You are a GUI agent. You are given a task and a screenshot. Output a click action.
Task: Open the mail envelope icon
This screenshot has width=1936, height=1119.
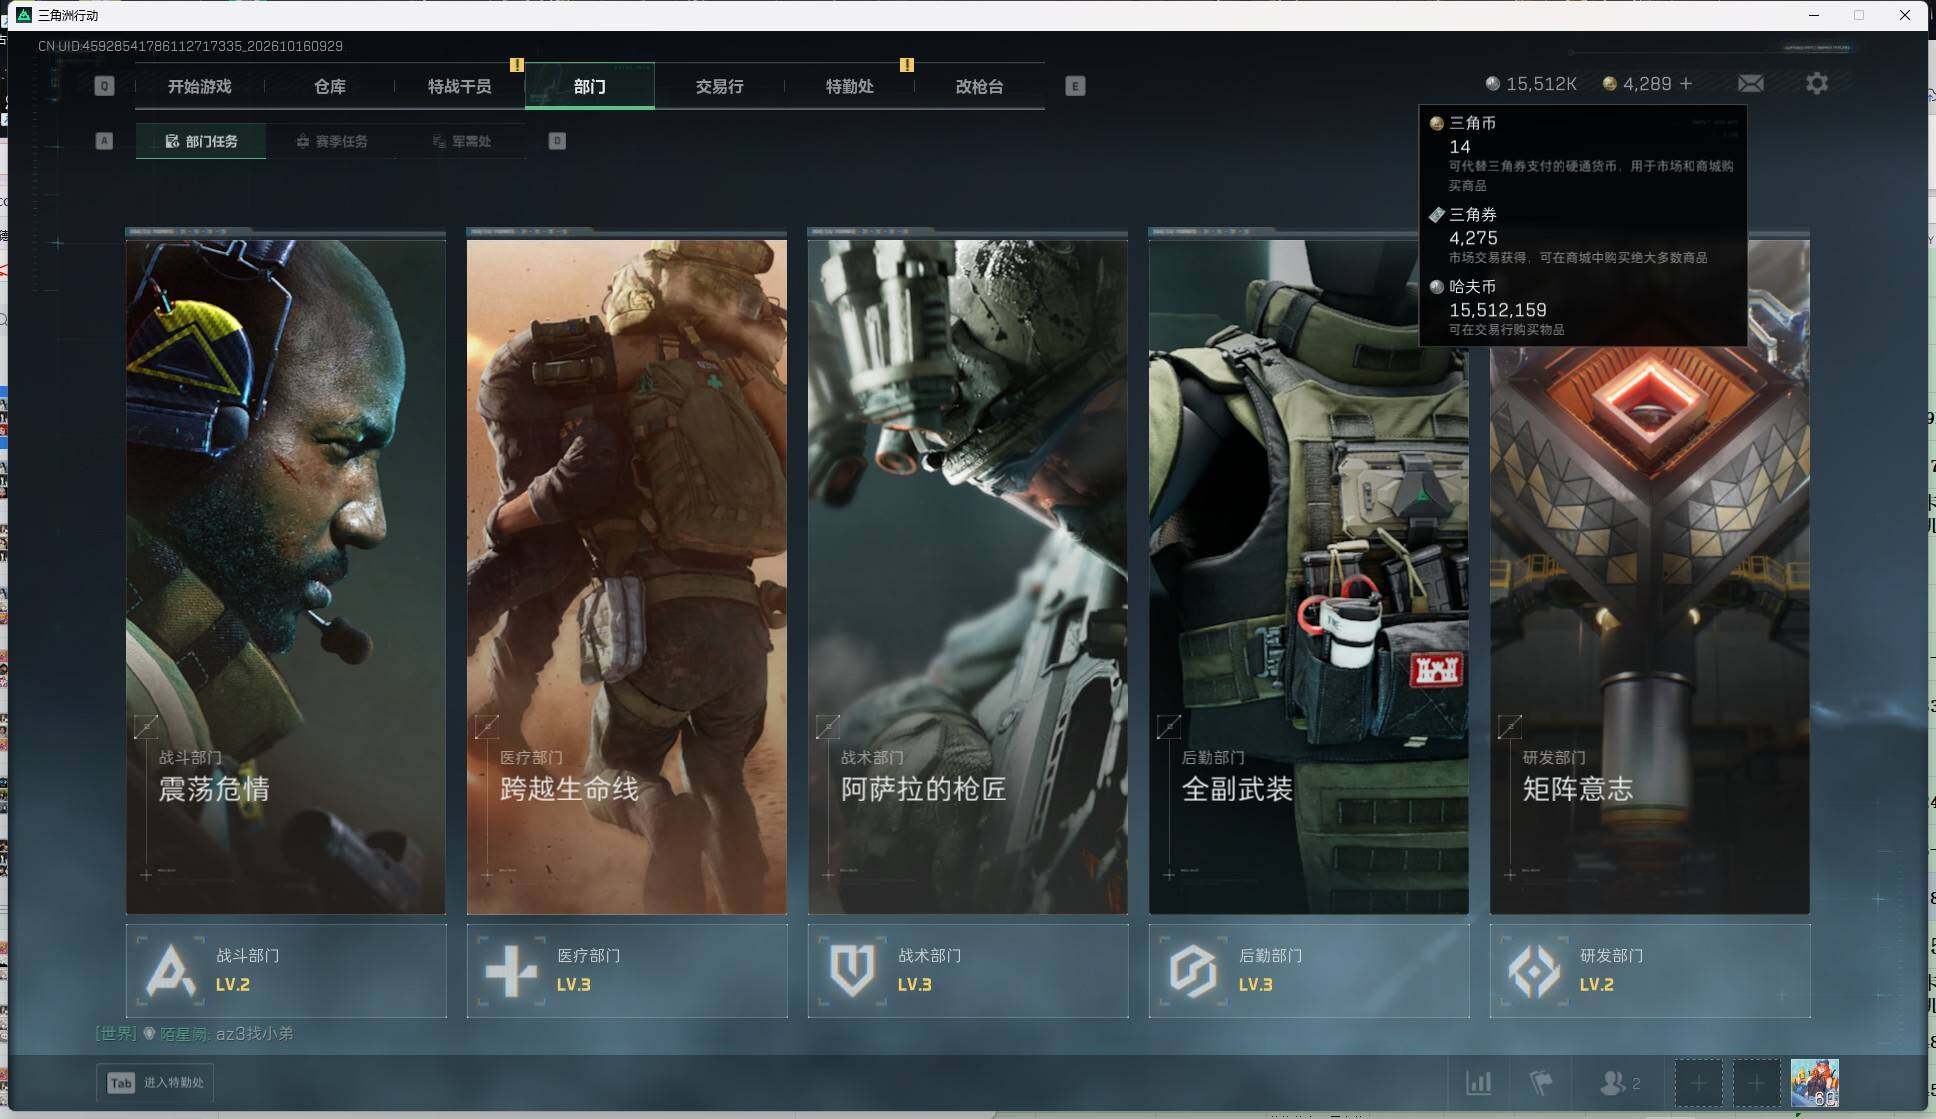pyautogui.click(x=1750, y=84)
